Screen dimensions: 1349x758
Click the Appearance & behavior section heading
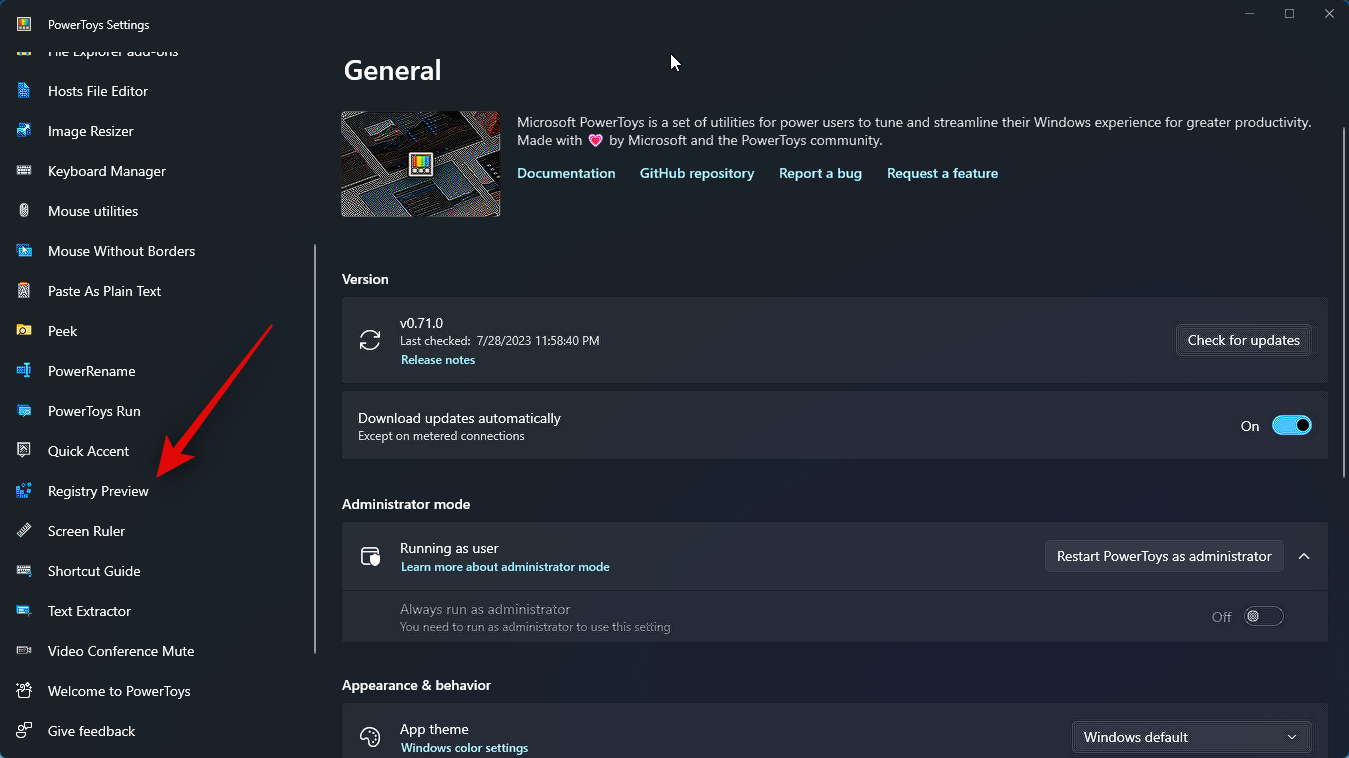[x=416, y=685]
